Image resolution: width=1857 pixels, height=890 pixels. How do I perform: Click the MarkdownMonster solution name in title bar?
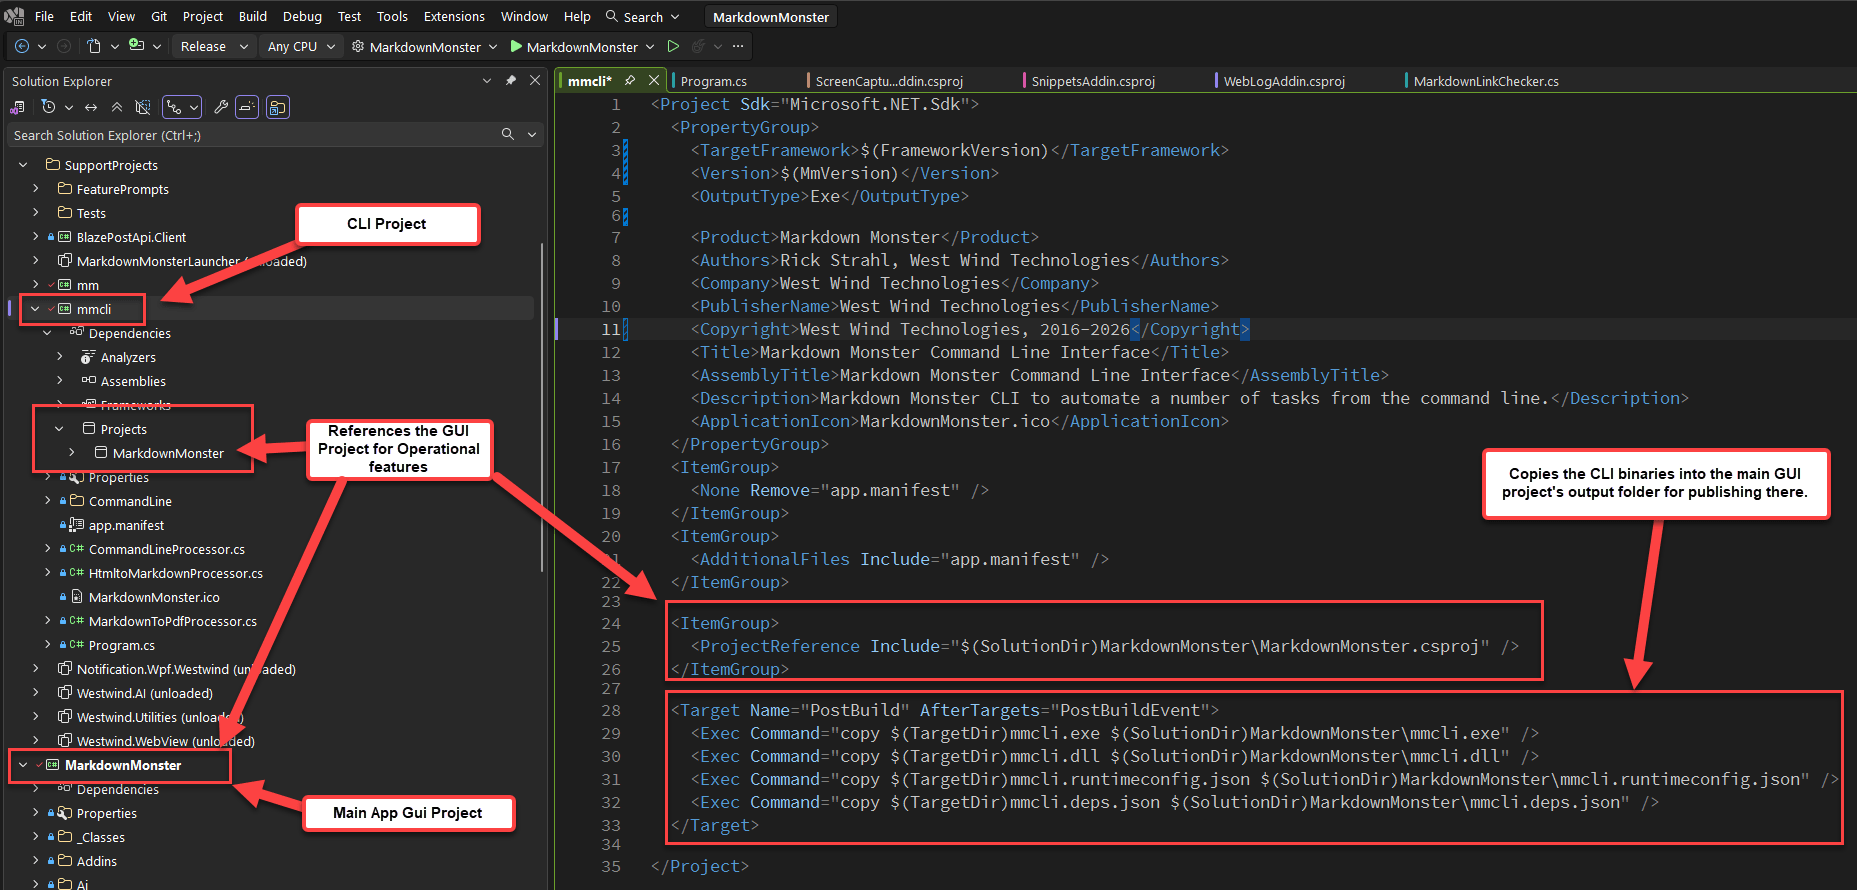click(x=770, y=17)
